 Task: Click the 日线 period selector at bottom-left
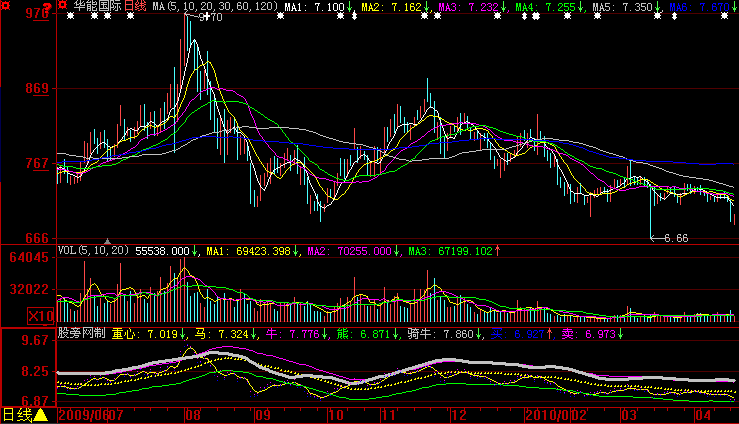click(x=17, y=414)
